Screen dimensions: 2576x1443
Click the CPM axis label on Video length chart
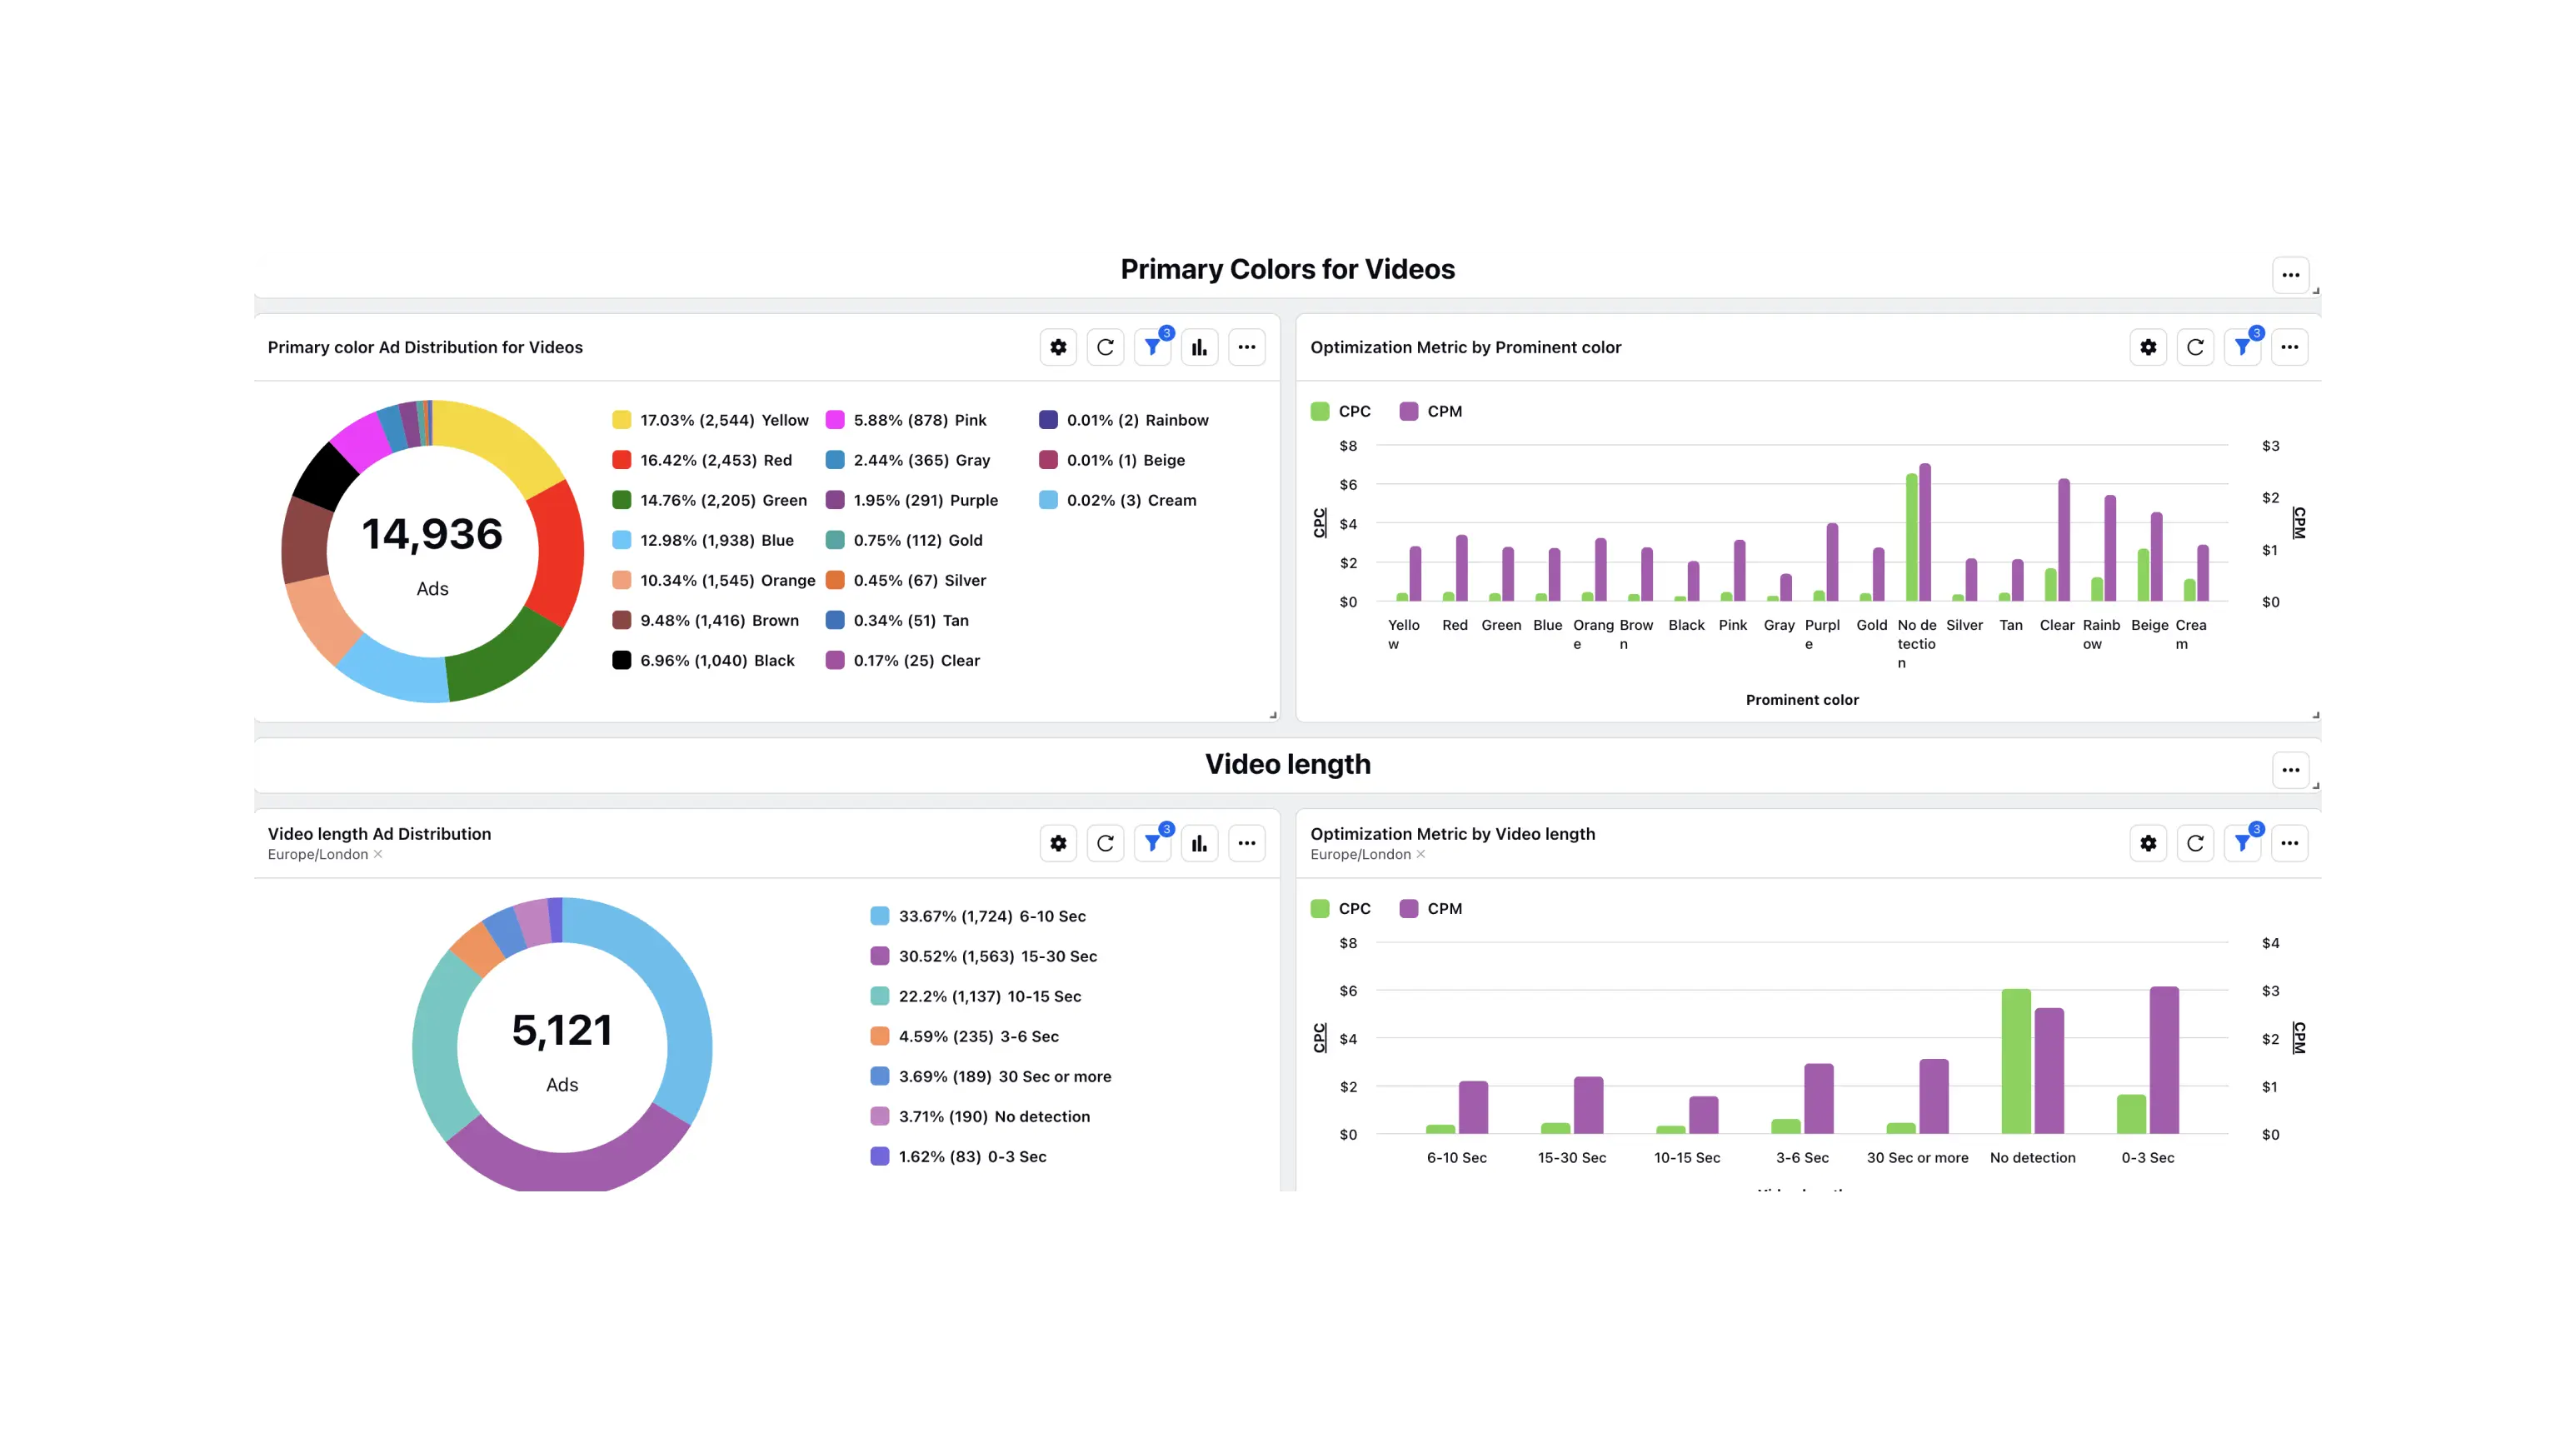point(2299,1038)
